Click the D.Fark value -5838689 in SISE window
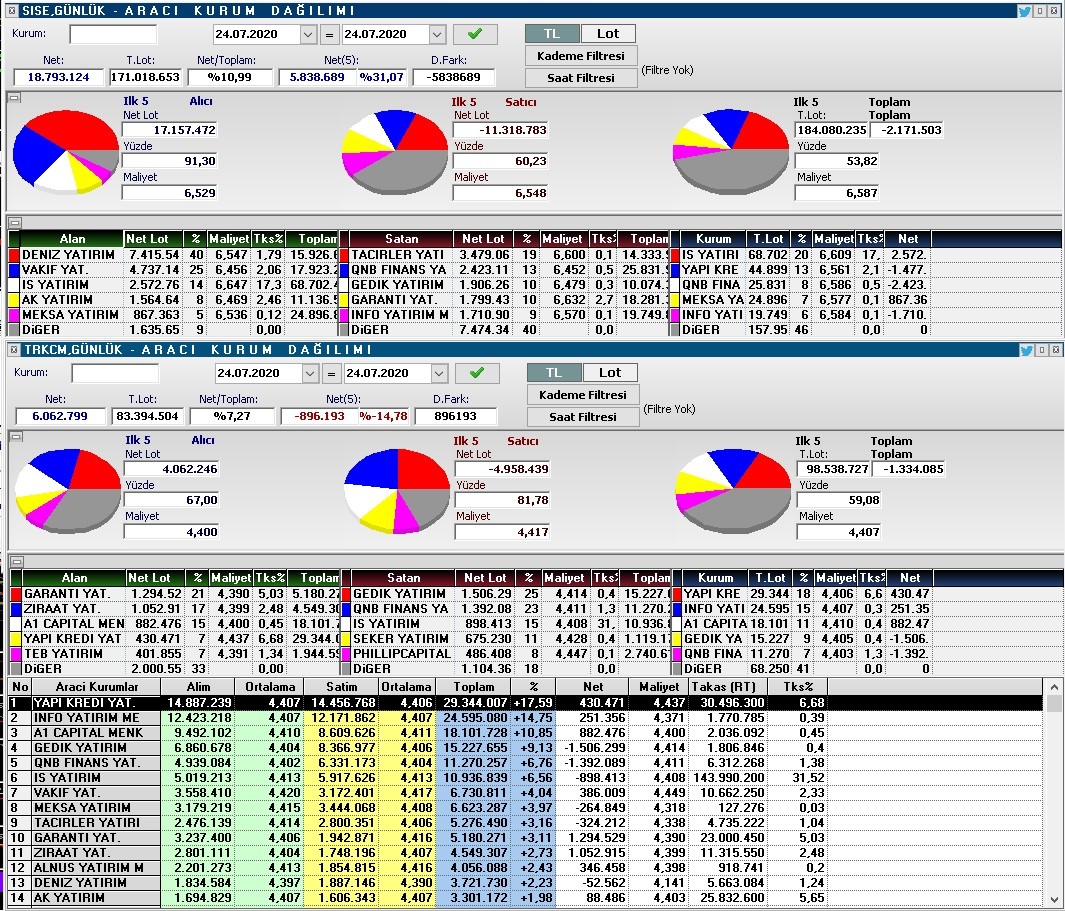Screen dimensions: 1065x911 tap(454, 77)
